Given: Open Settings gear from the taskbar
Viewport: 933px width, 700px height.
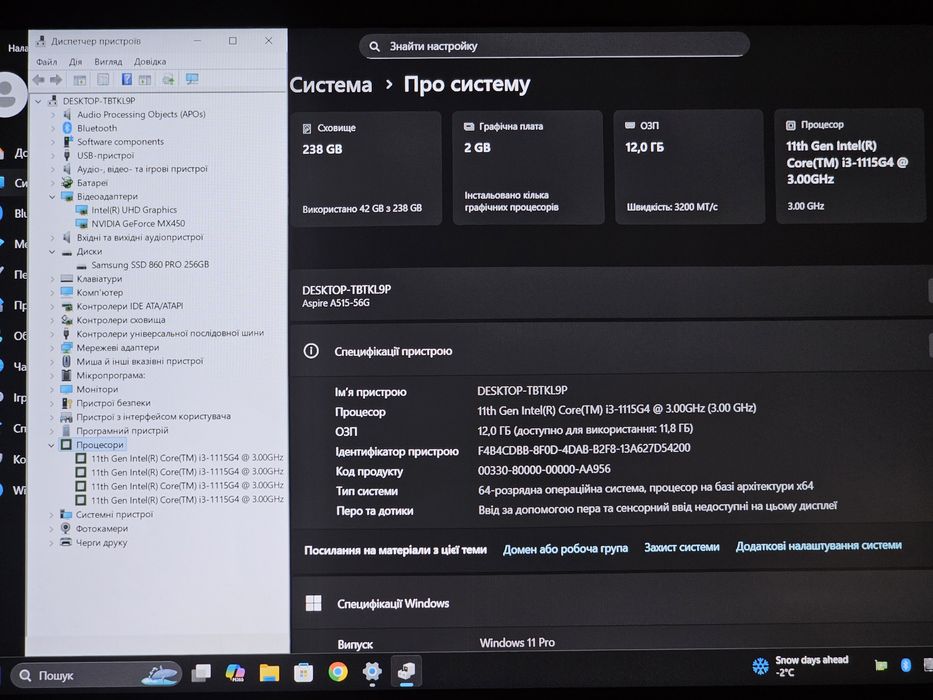Looking at the screenshot, I should click(372, 671).
